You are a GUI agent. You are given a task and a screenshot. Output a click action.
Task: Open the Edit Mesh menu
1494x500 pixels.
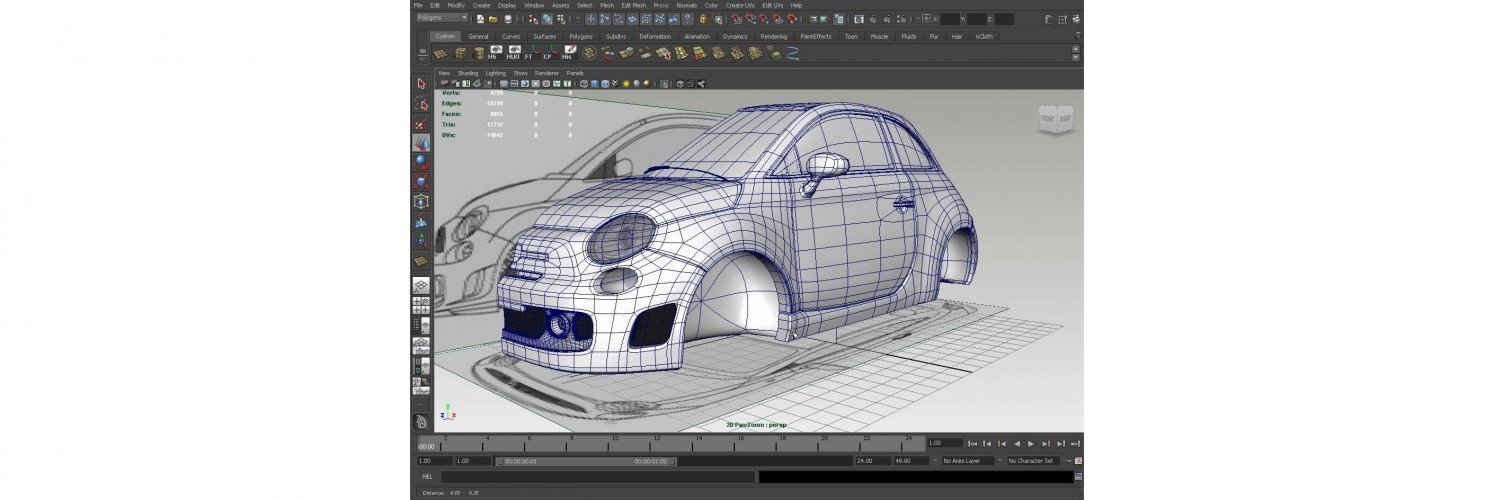[633, 5]
